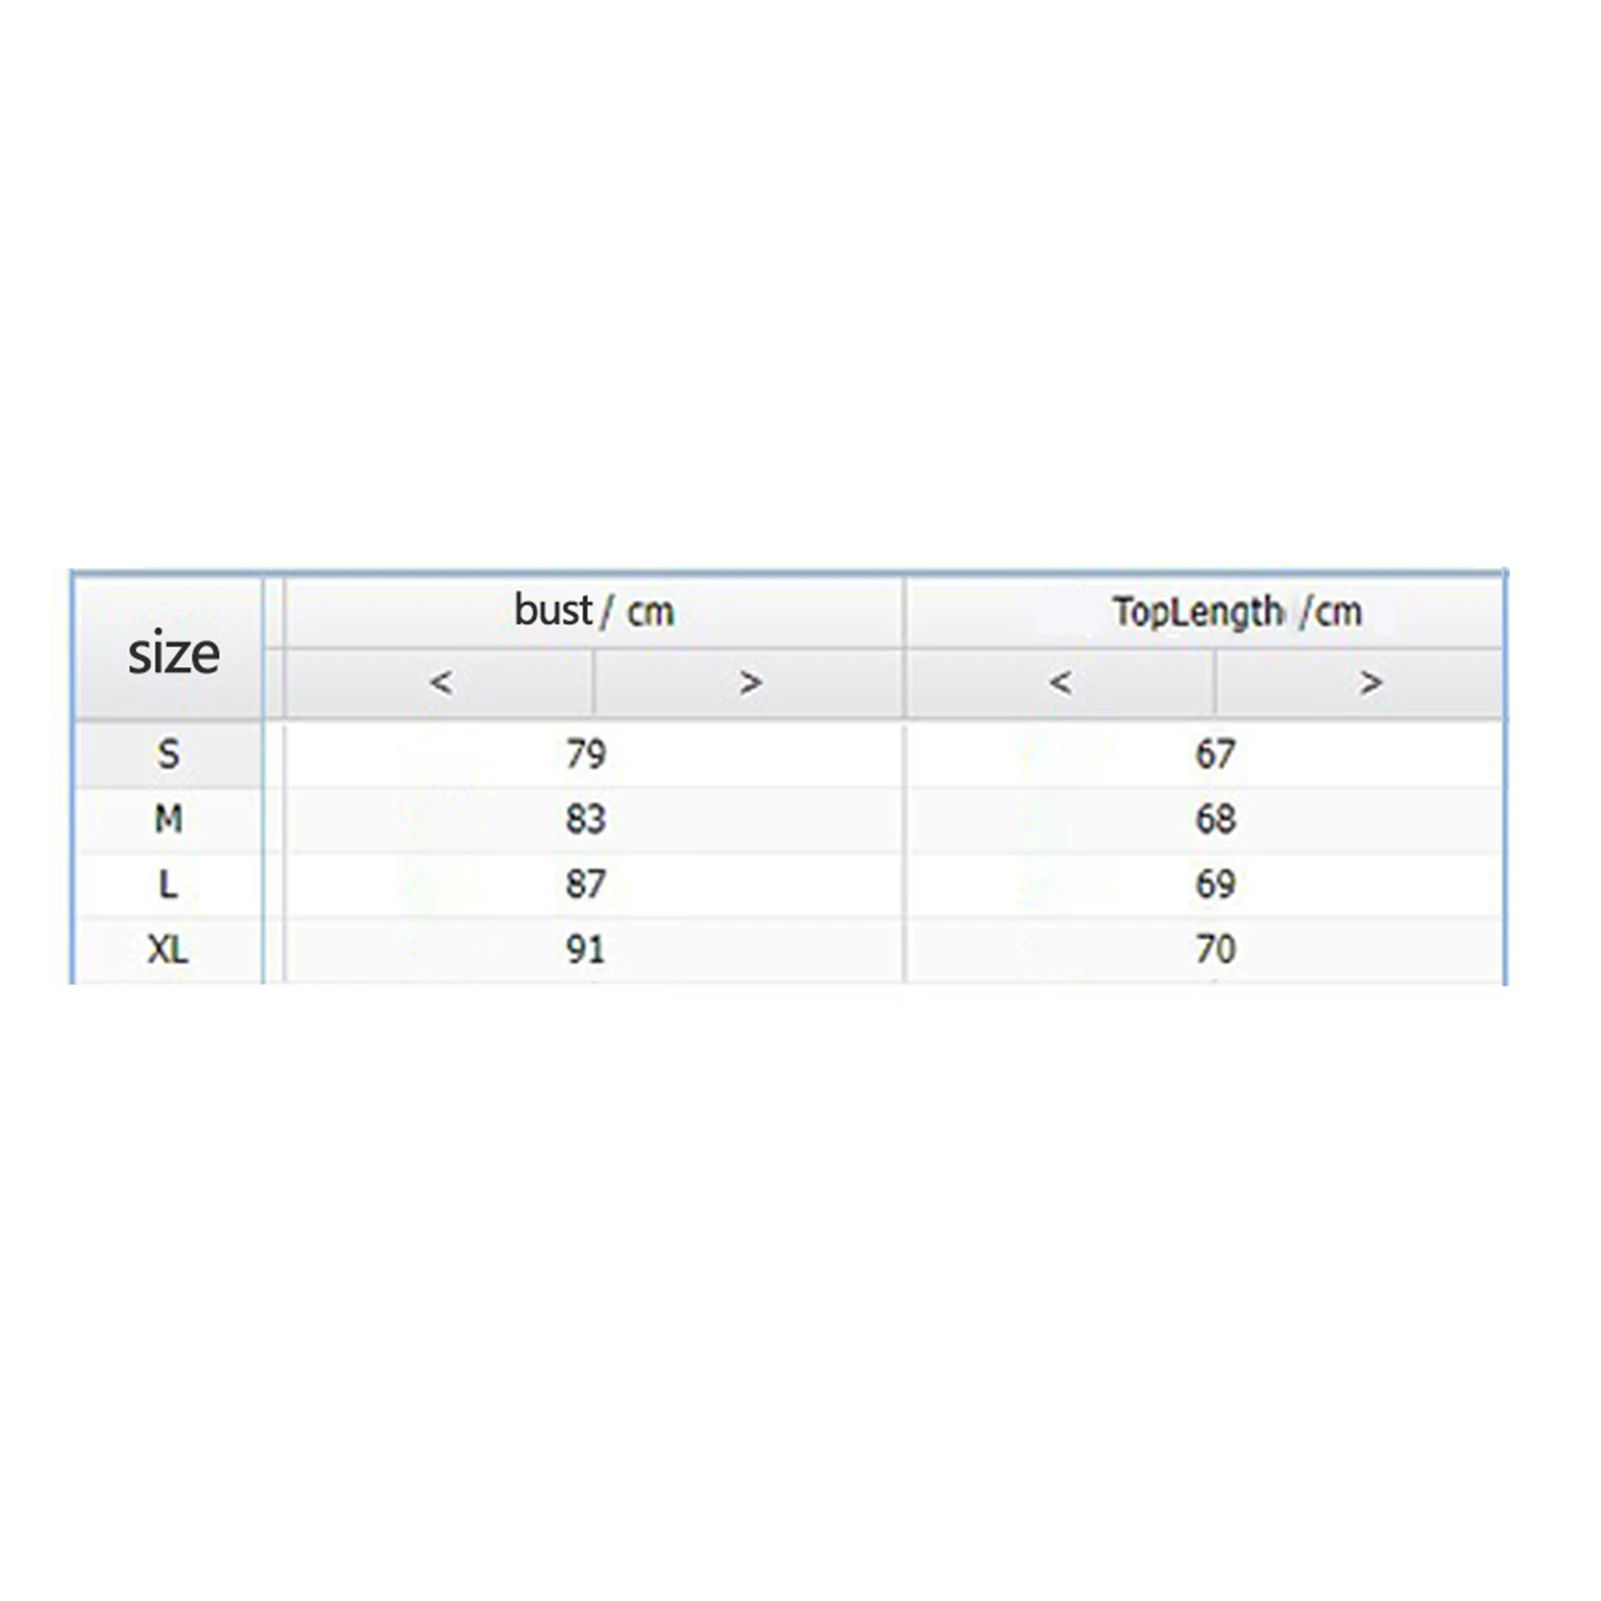
Task: Select the XL size row label
Action: pos(168,949)
